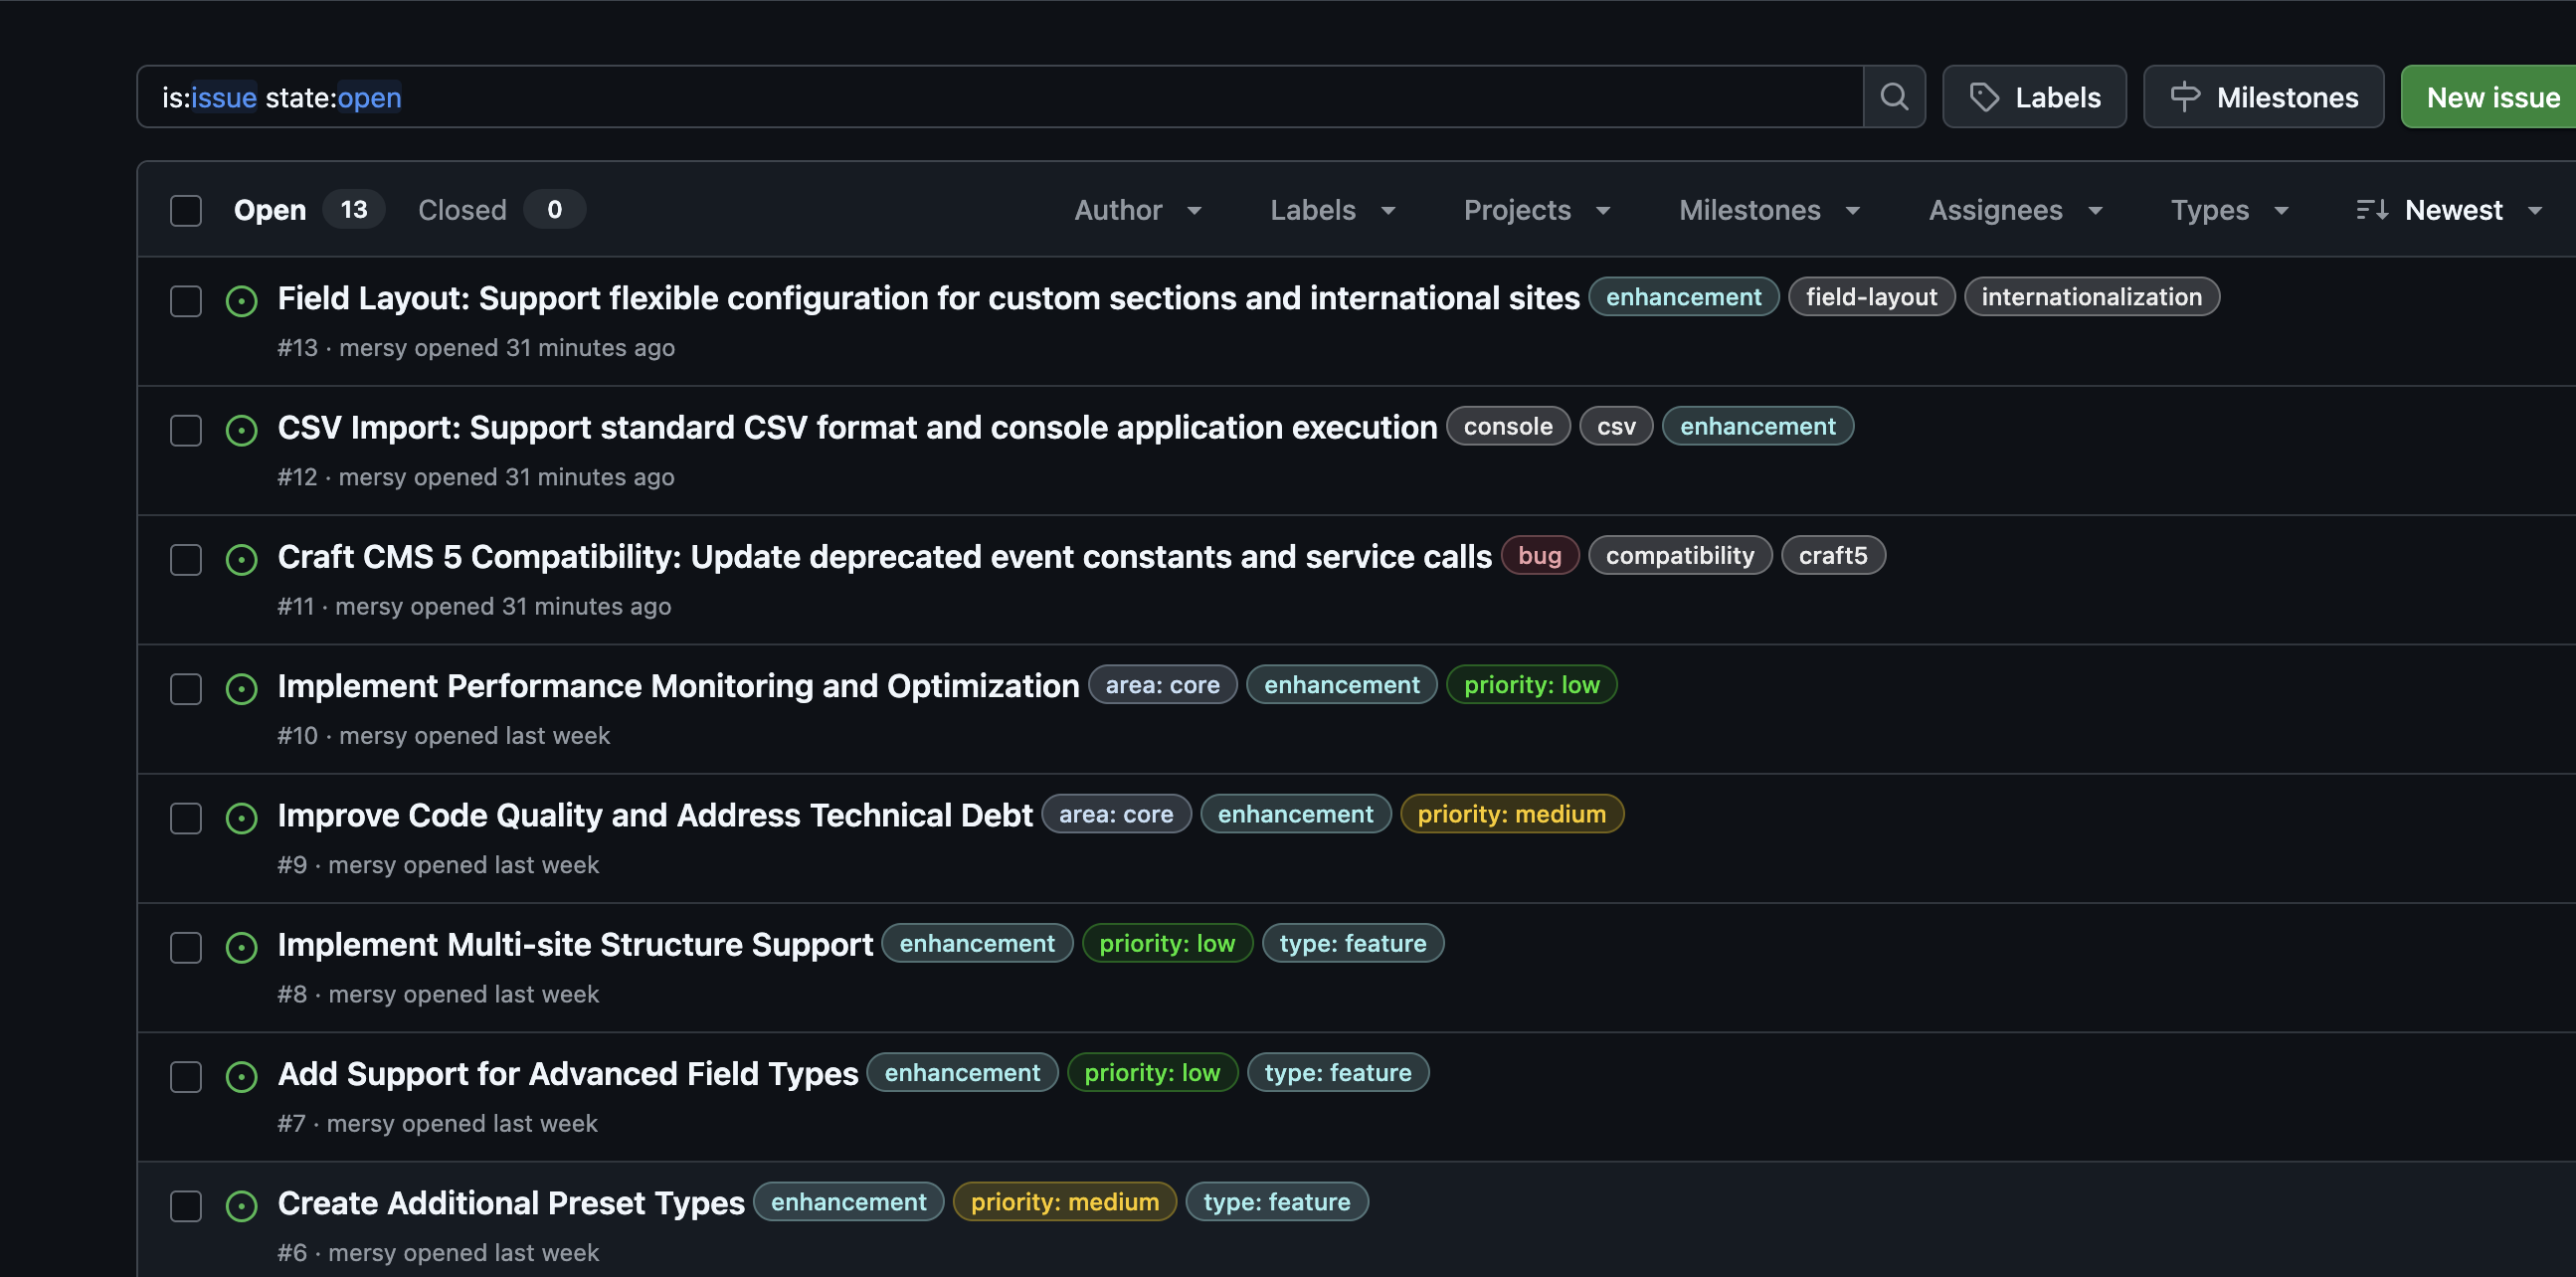Click into the issue search filter field
Viewport: 2576px width, 1277px height.
click(x=1000, y=97)
